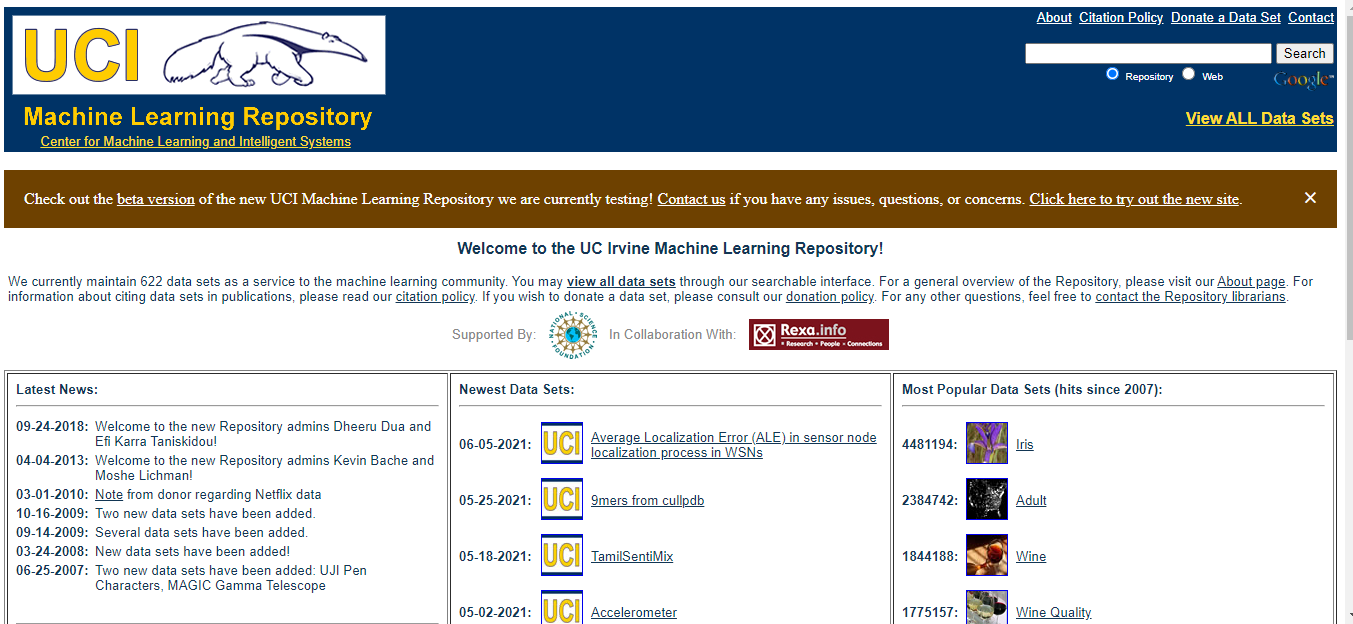Open Contact in top navigation

click(x=1311, y=17)
